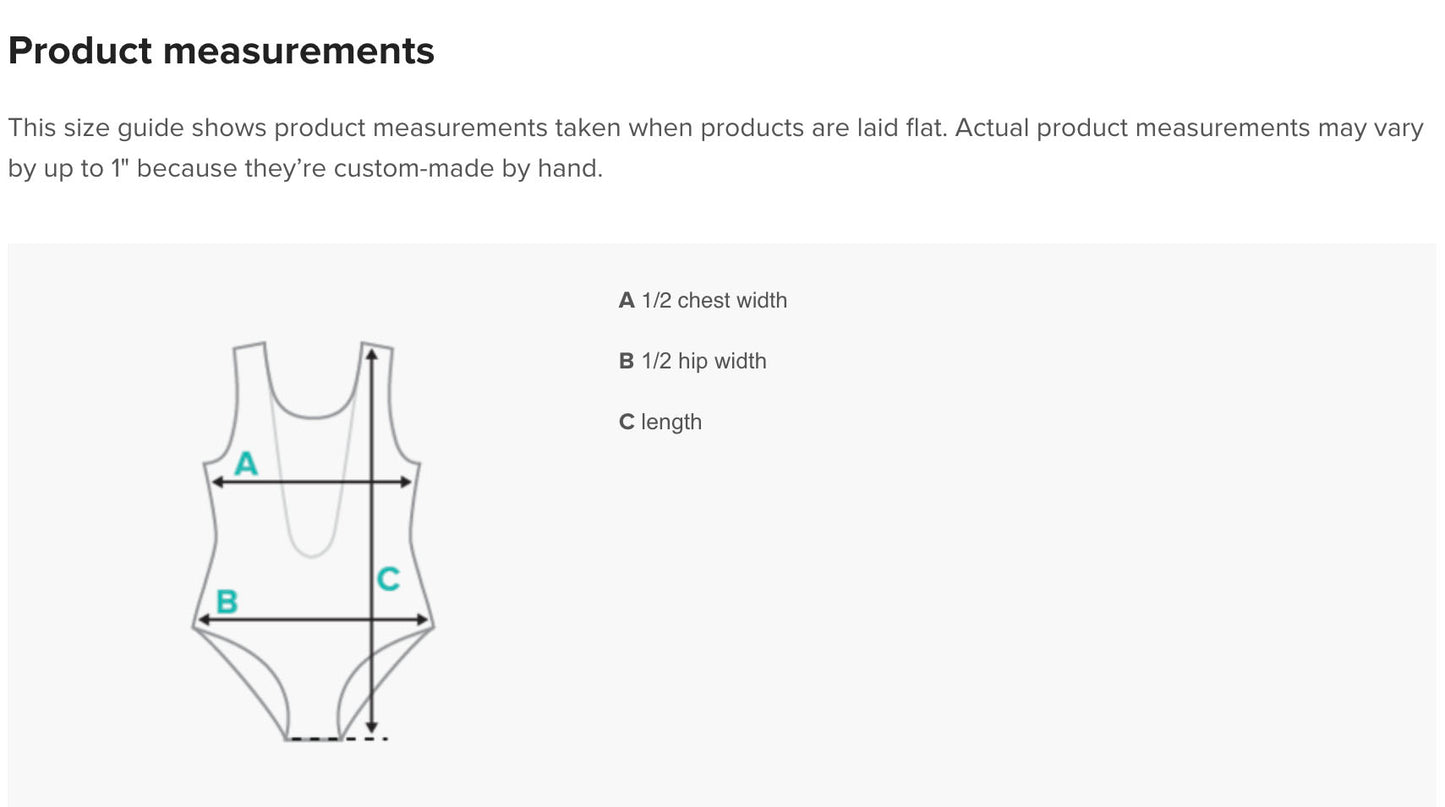Click the horizontal hip width arrow line
The height and width of the screenshot is (807, 1445).
pos(312,621)
